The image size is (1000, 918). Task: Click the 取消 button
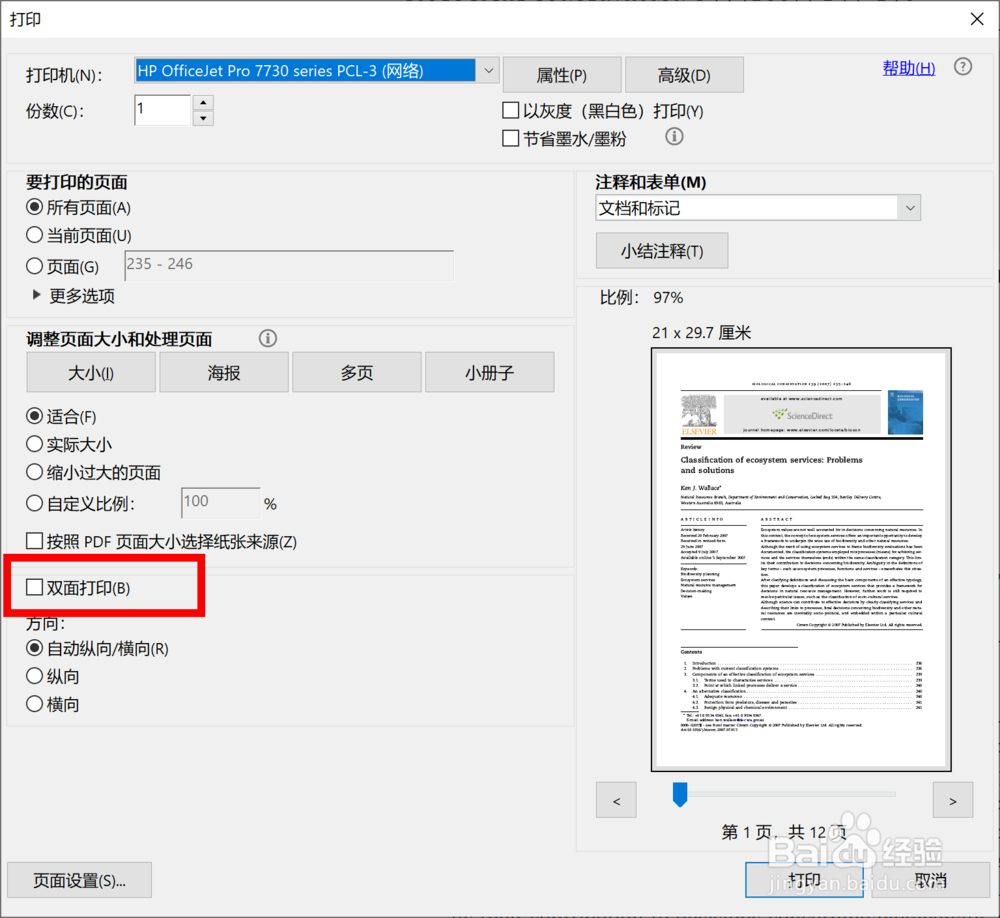pos(930,880)
